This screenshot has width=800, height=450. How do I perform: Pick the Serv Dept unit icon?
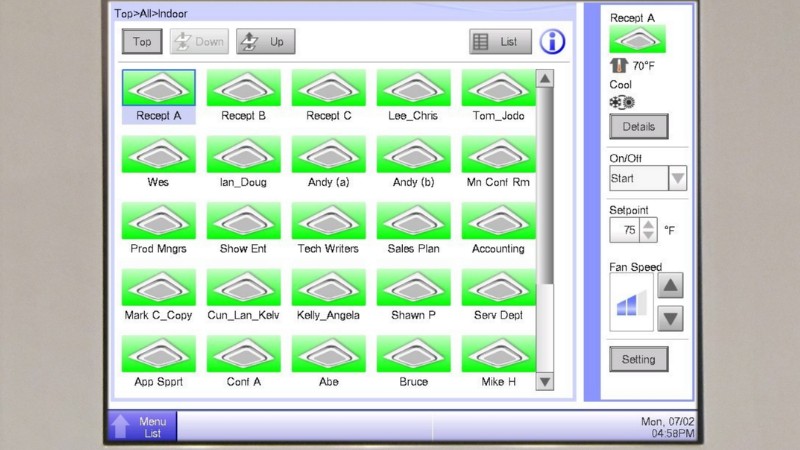[x=498, y=288]
